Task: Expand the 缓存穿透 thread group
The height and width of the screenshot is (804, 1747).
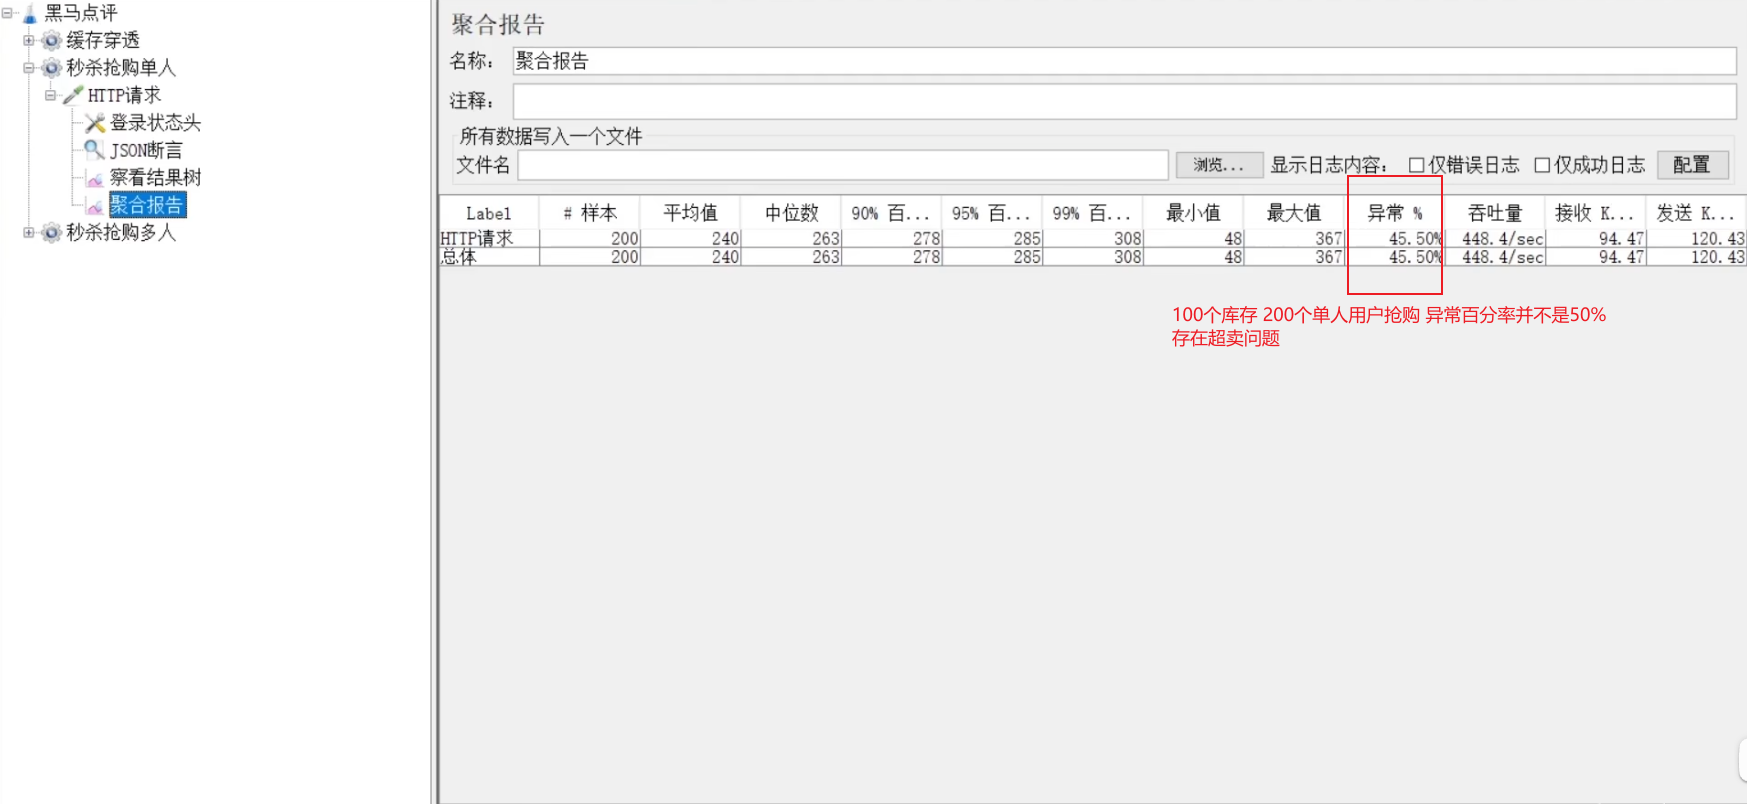Action: (x=29, y=40)
